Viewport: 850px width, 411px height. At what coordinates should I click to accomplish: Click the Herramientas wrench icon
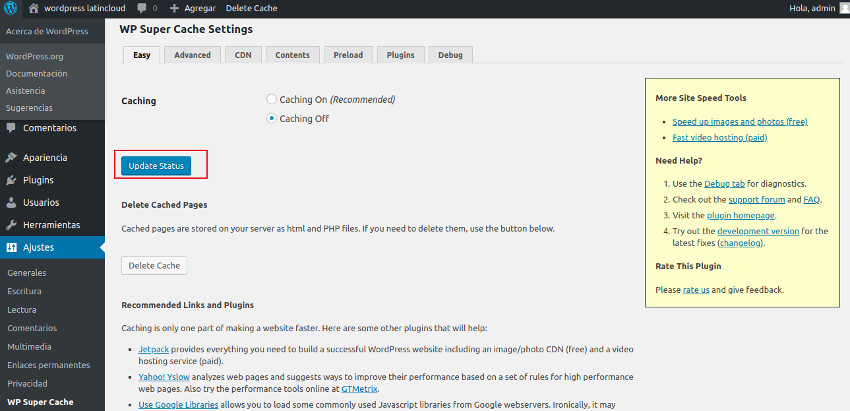point(11,225)
